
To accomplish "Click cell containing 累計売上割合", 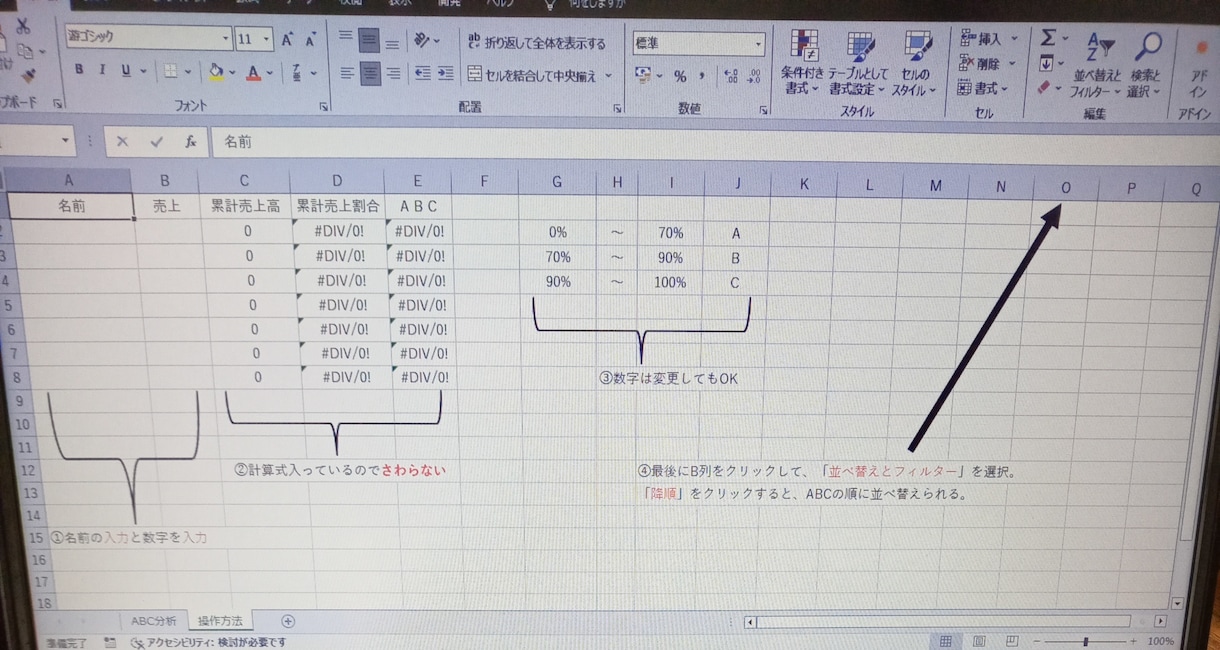I will pos(337,206).
